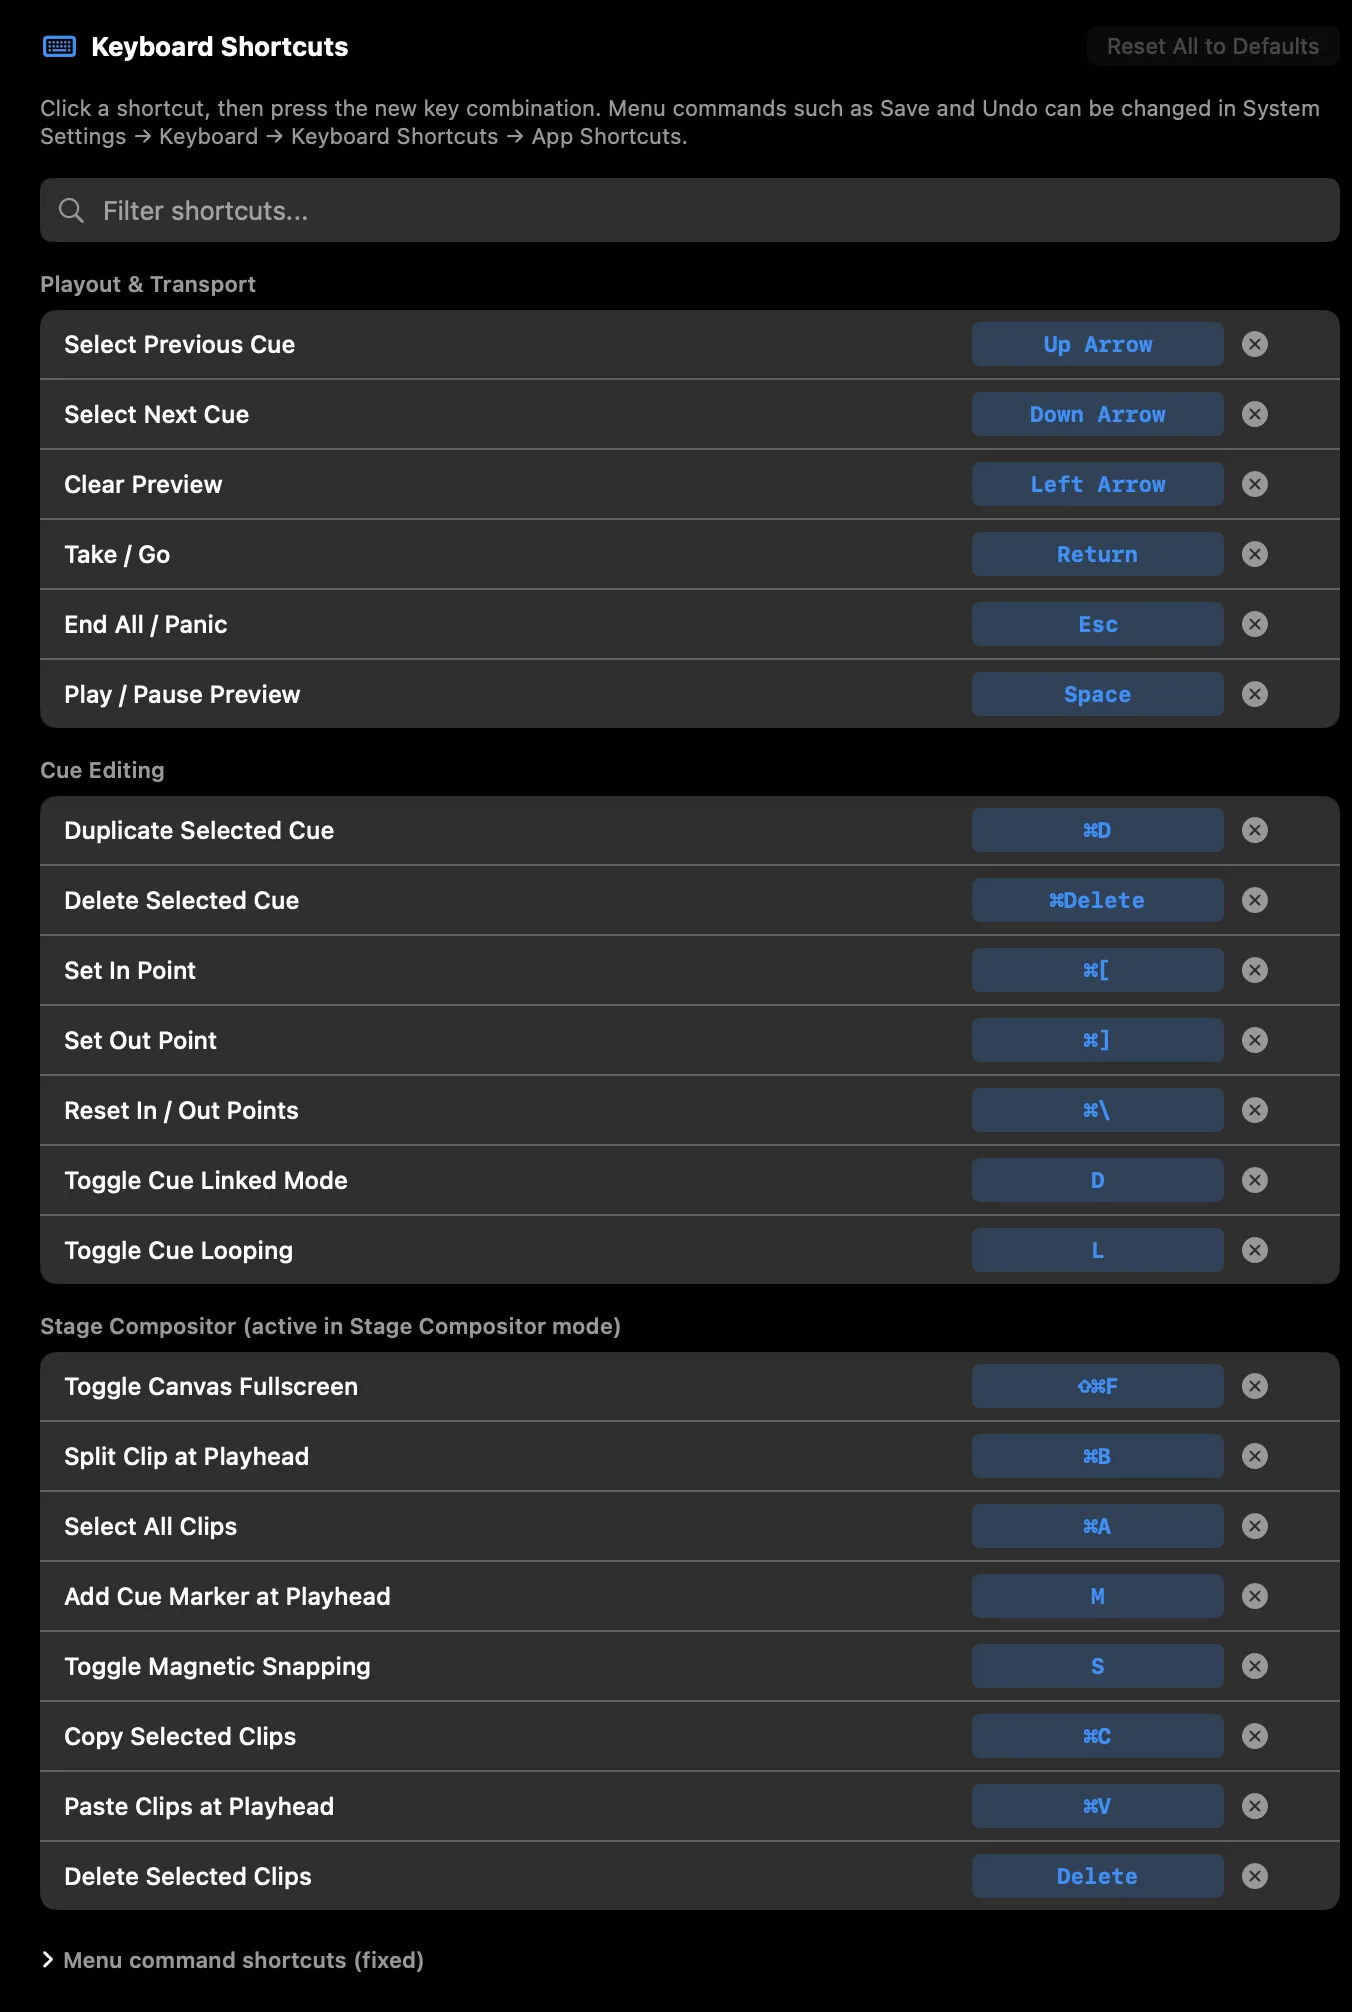The image size is (1352, 2012).
Task: Clear the Toggle Cue Looping shortcut
Action: (x=1255, y=1250)
